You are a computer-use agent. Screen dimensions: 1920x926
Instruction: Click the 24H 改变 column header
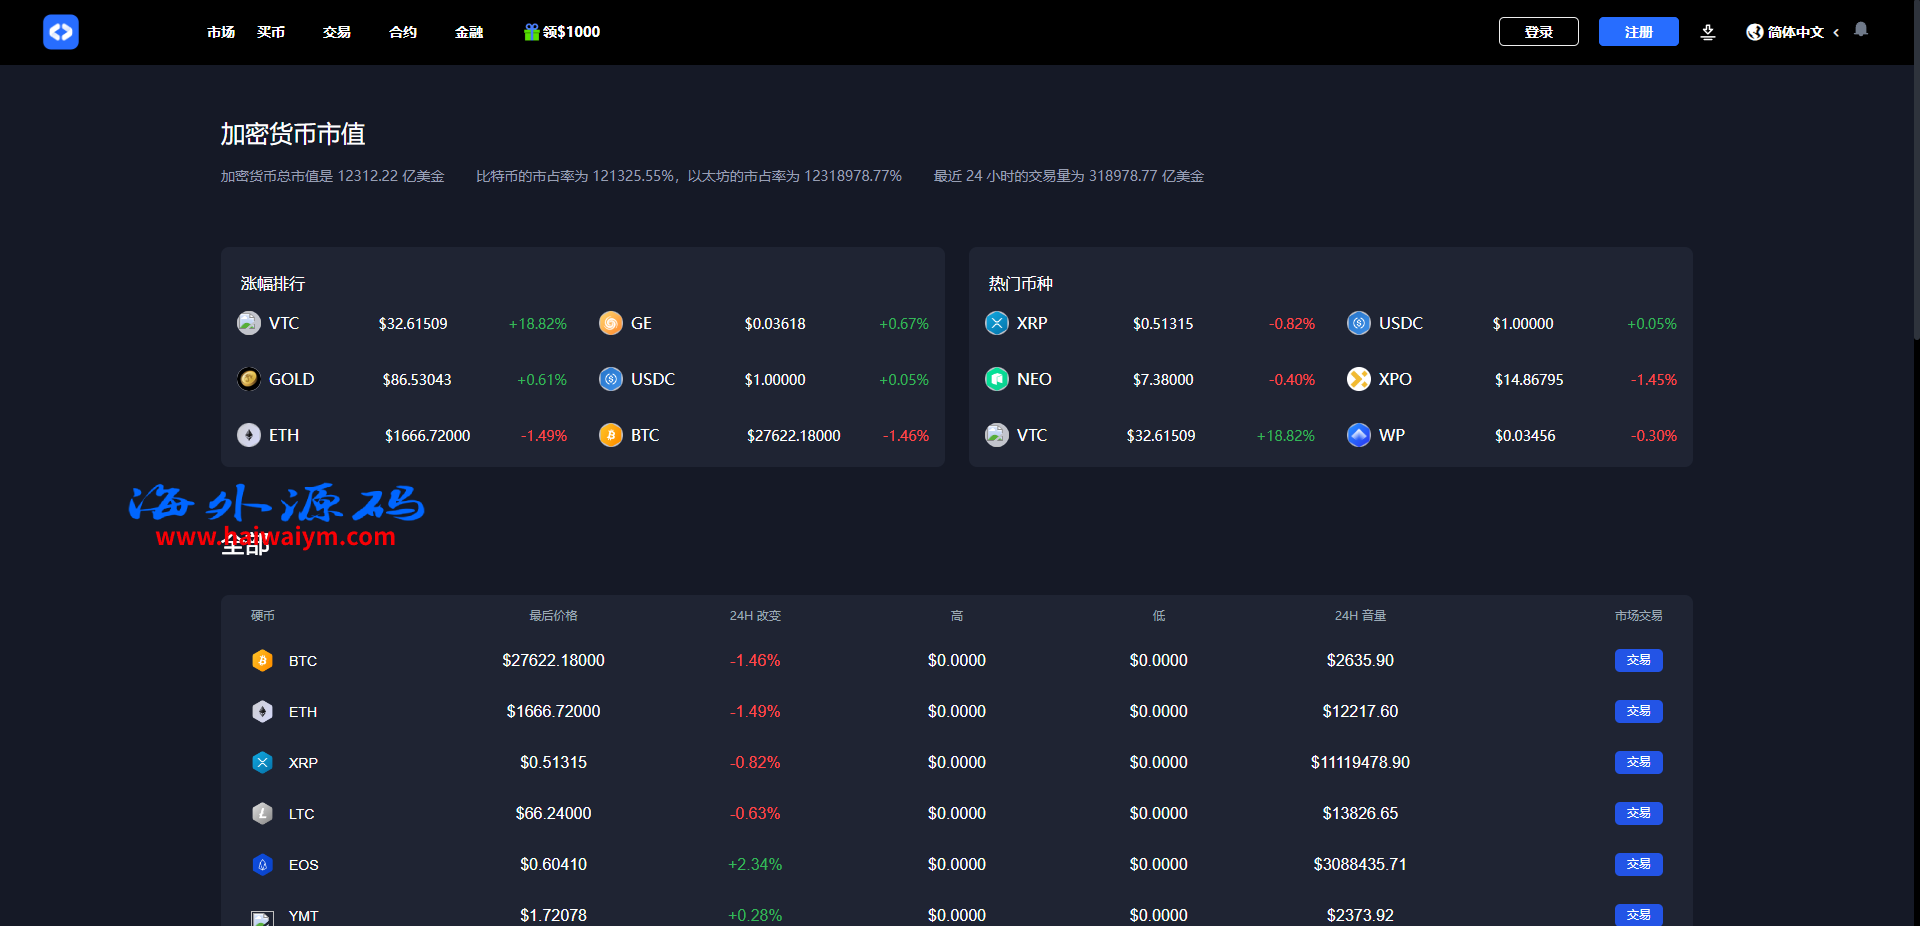[755, 616]
